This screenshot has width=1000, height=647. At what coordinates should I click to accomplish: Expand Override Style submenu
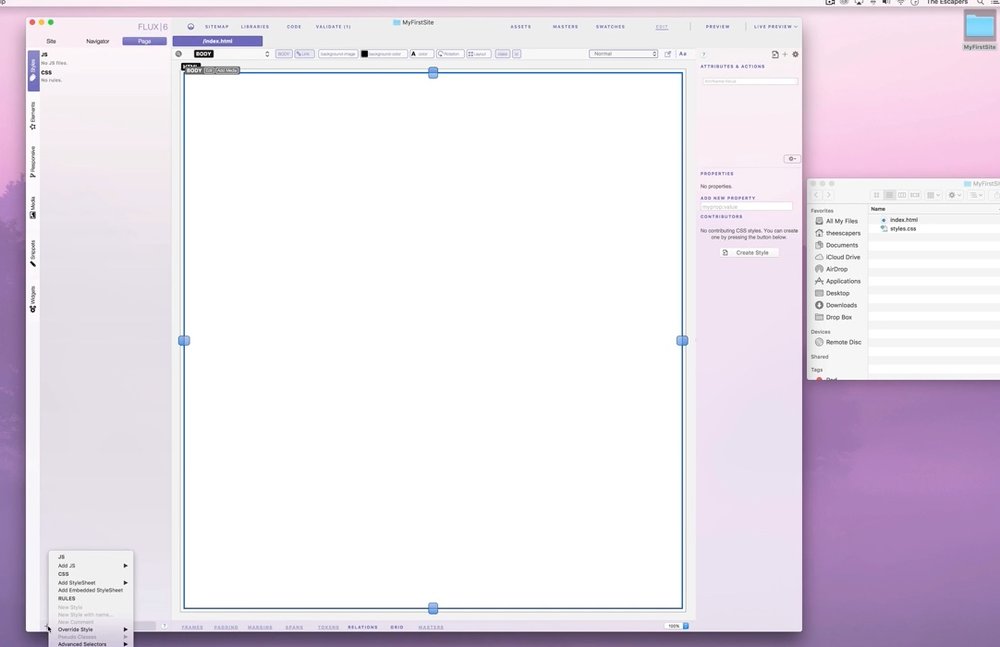pos(92,630)
